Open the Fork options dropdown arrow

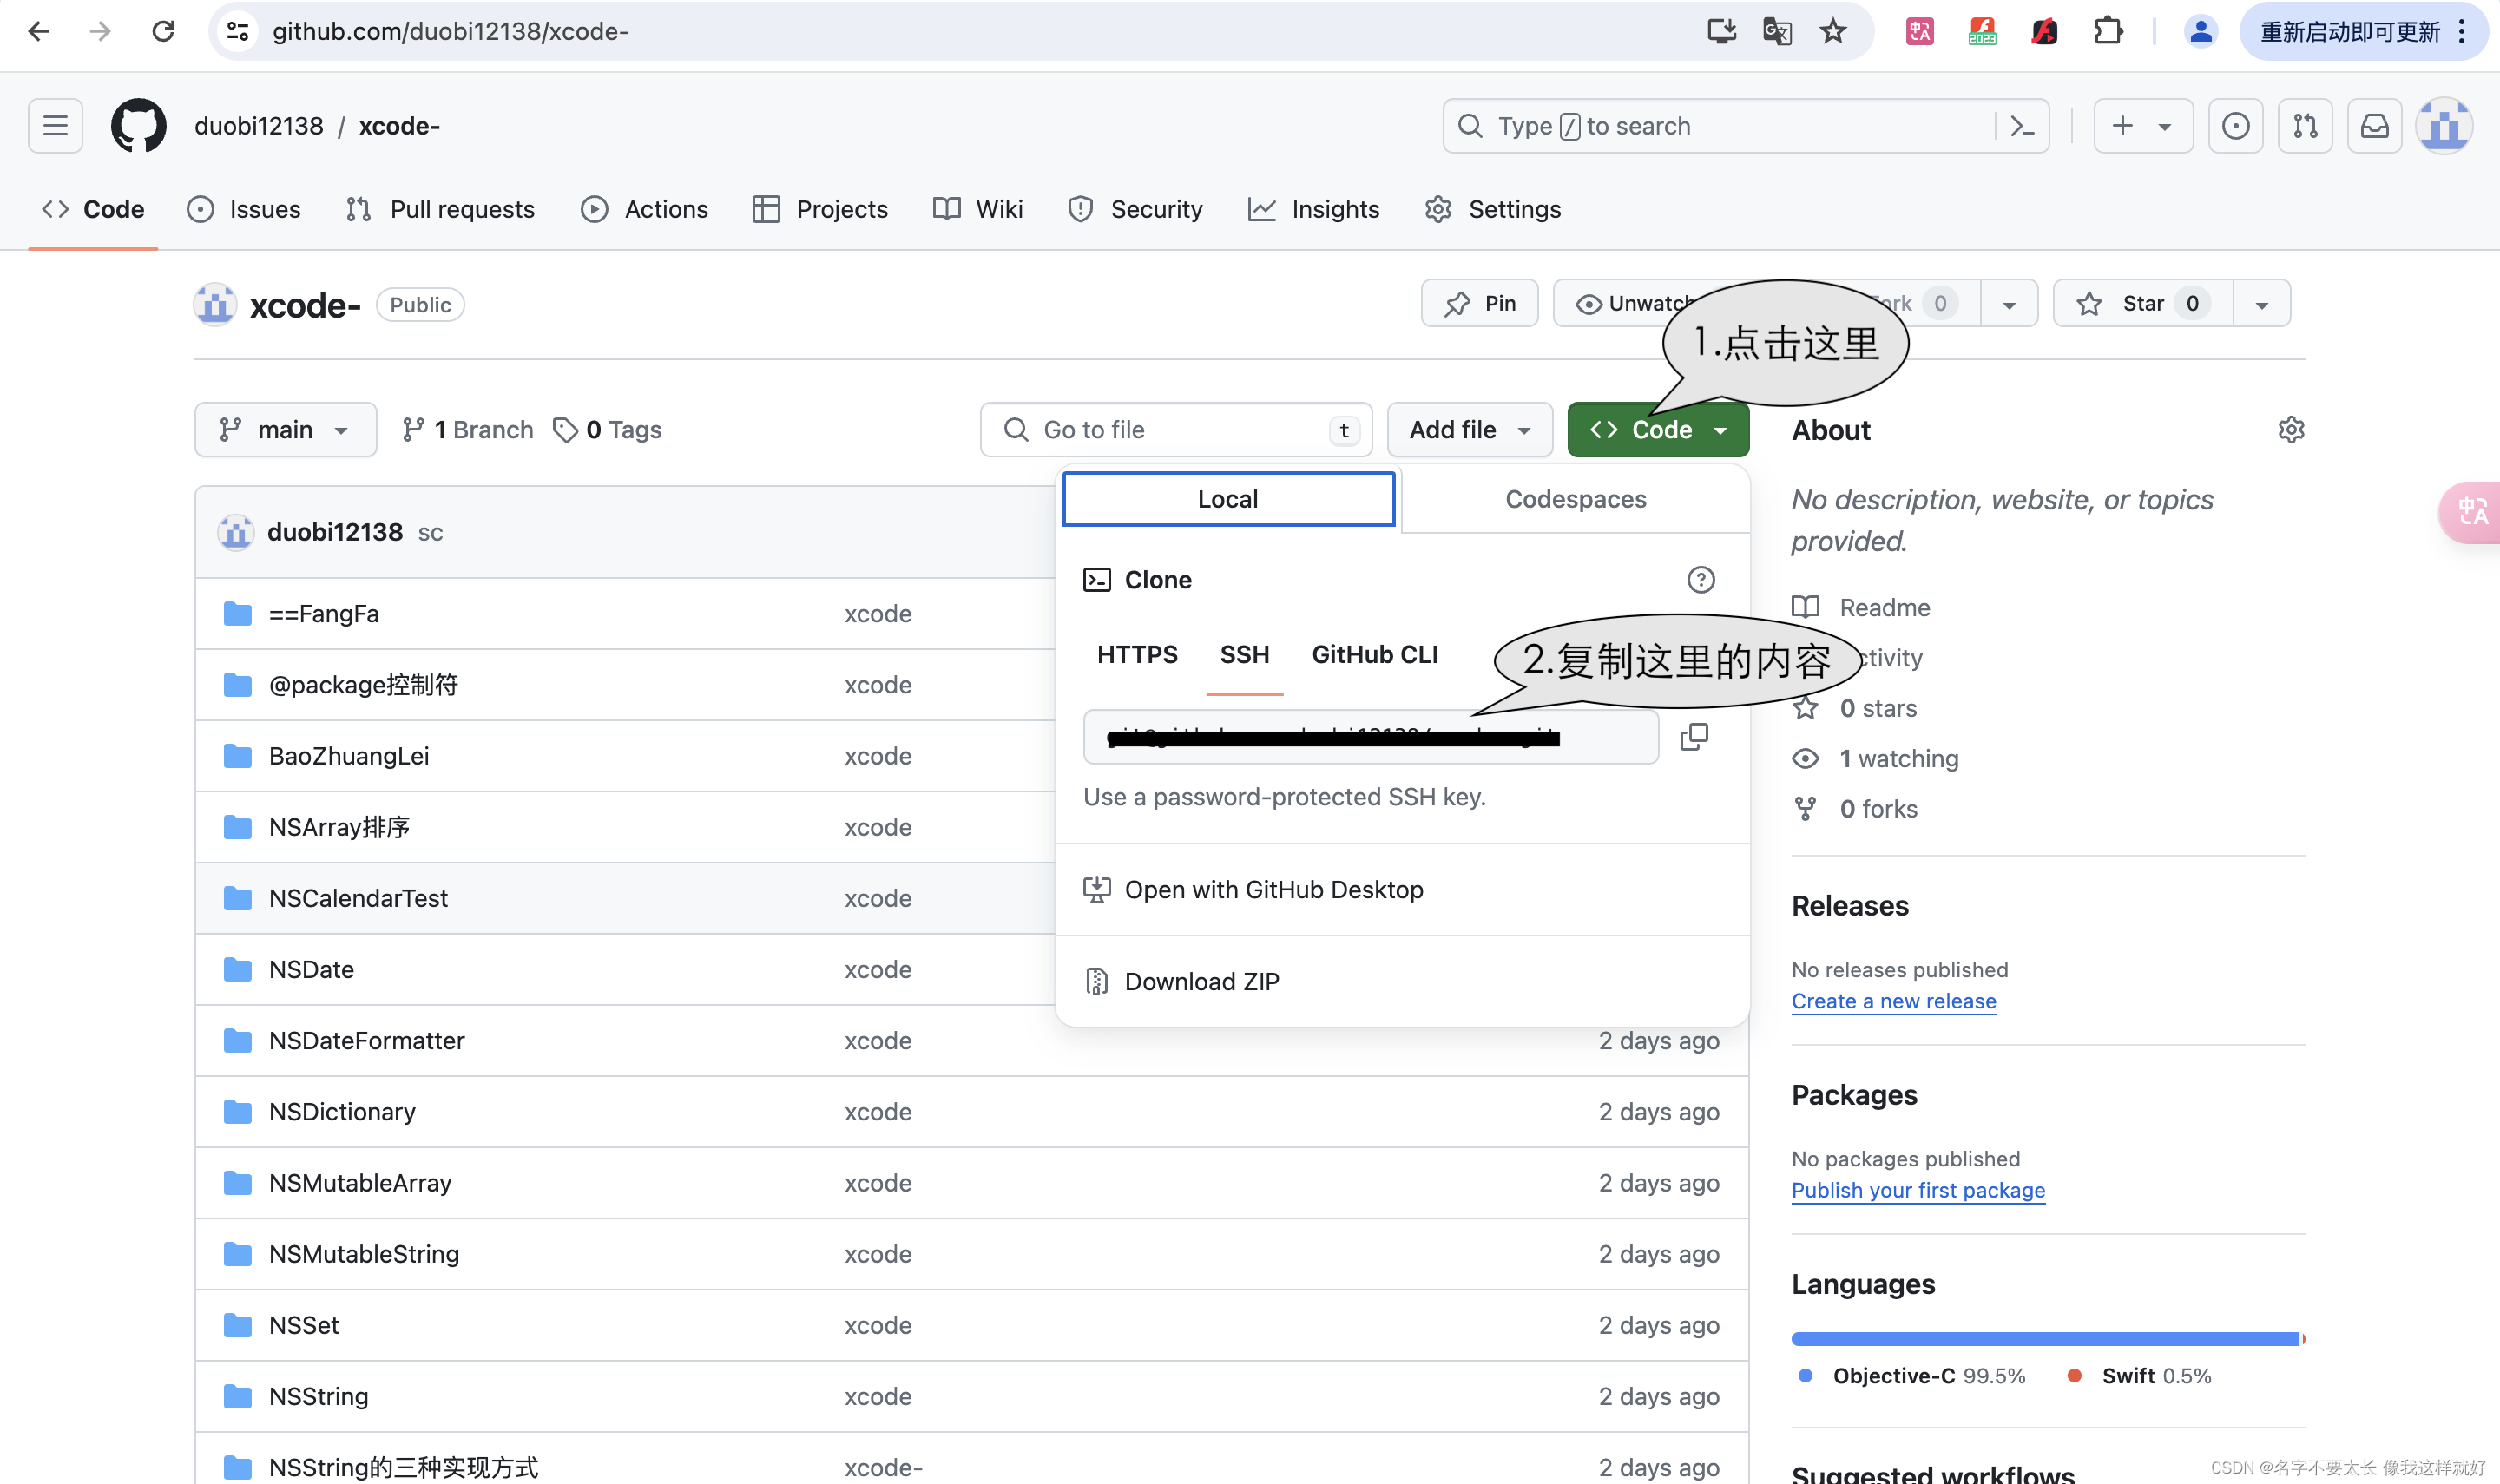pyautogui.click(x=2008, y=303)
